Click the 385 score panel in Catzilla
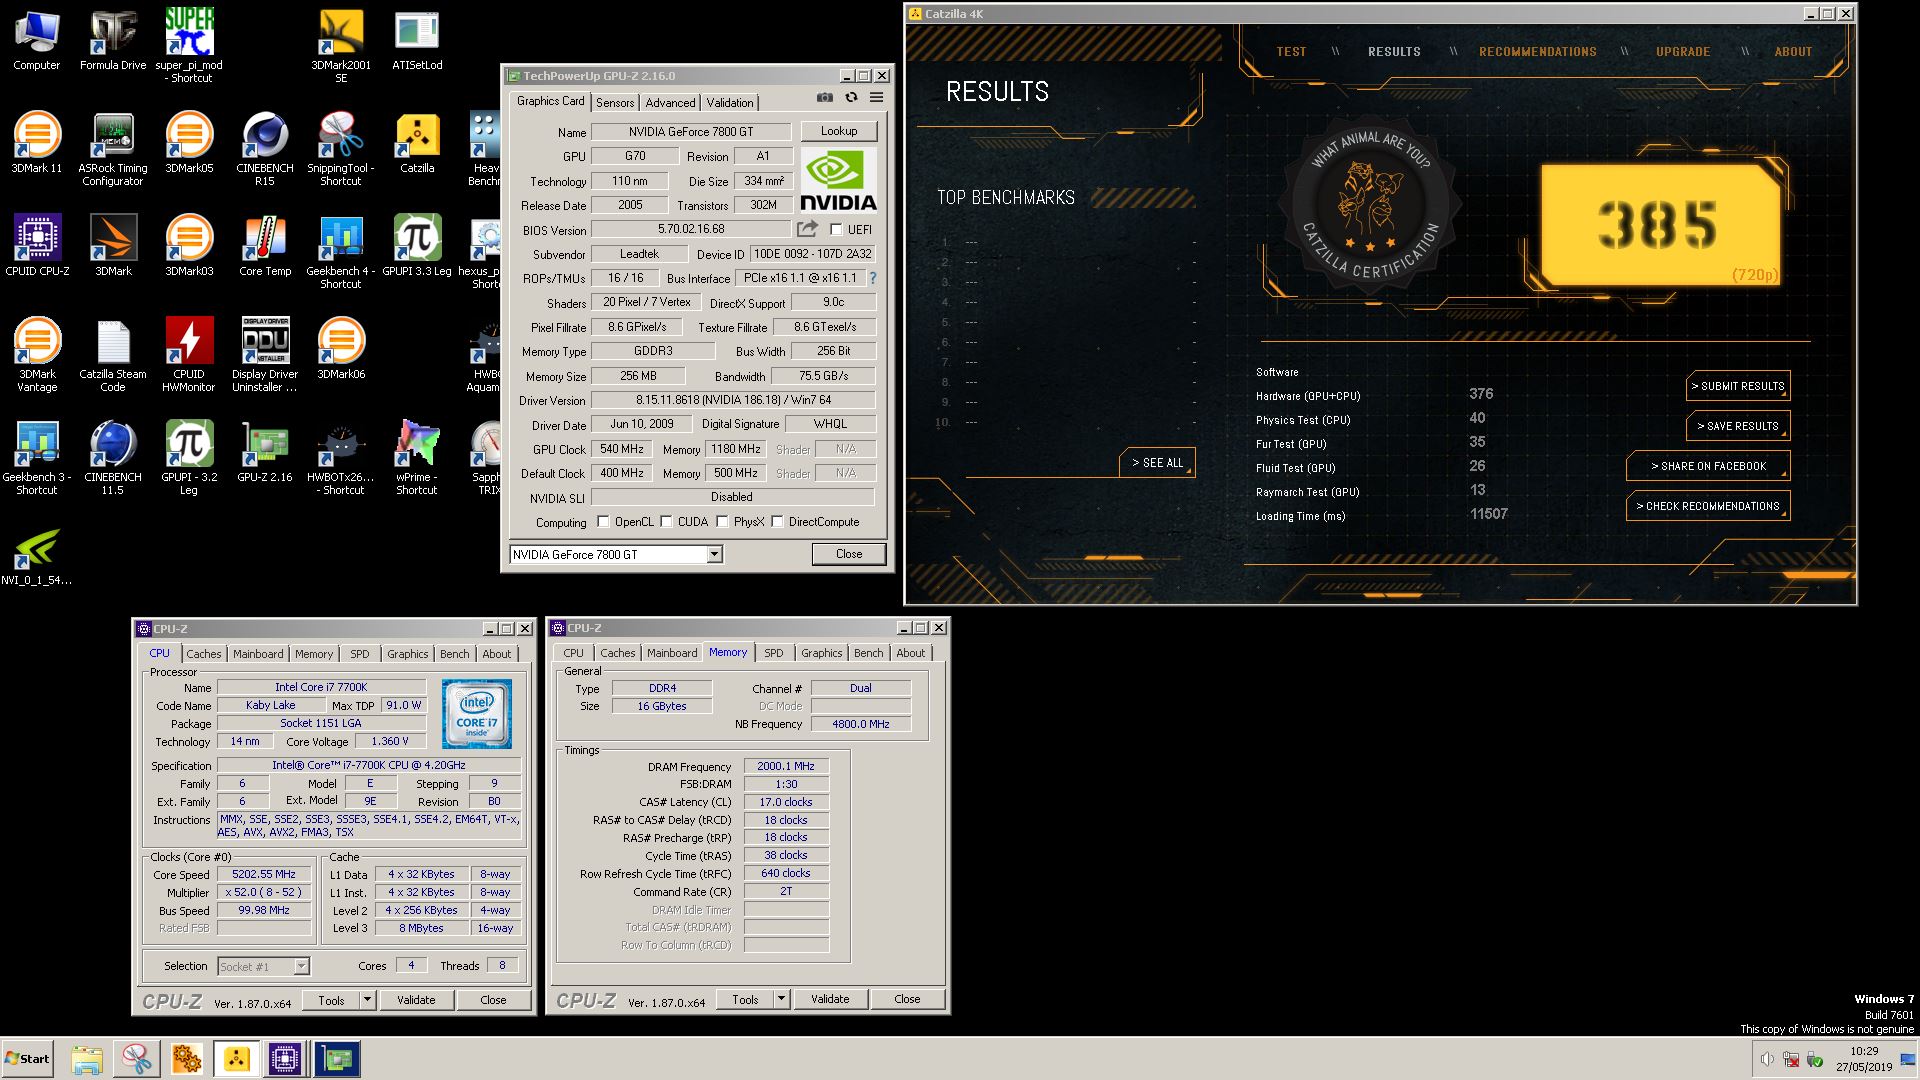Screen dimensions: 1920x1080 click(1659, 225)
